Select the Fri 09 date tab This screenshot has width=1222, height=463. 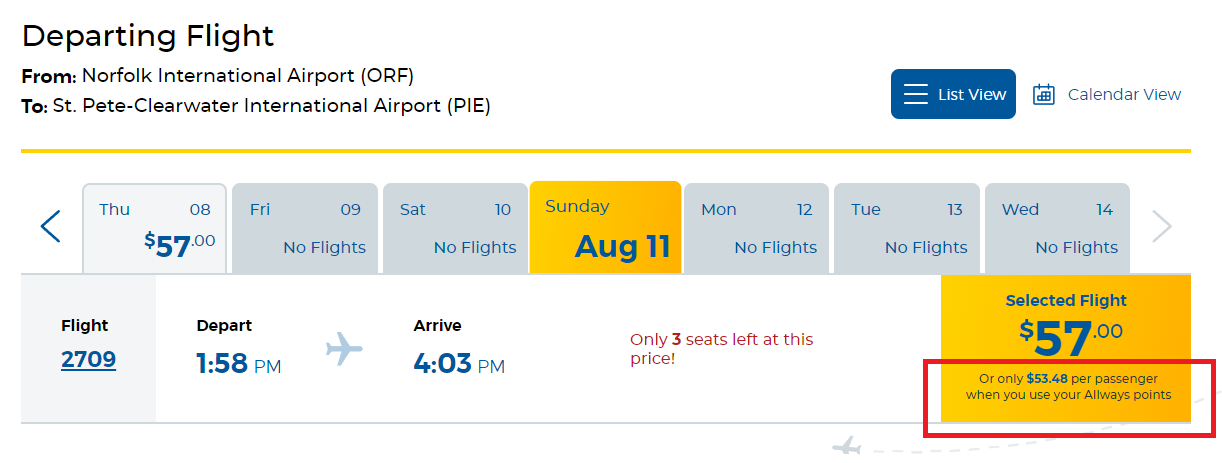[x=305, y=229]
